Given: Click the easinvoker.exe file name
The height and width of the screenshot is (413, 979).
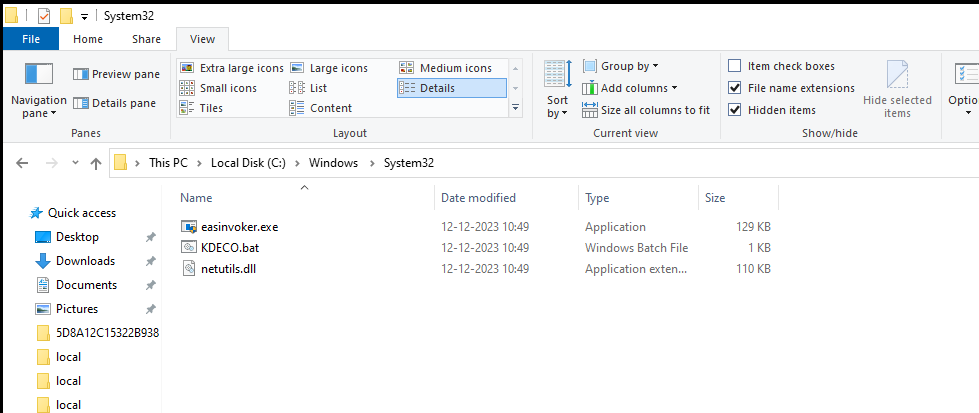Looking at the screenshot, I should (240, 227).
